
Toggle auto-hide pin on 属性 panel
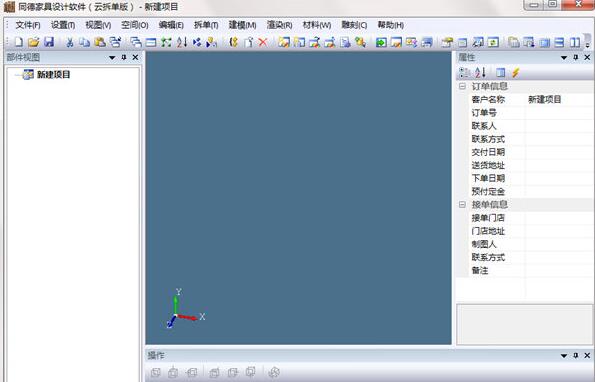coord(576,57)
